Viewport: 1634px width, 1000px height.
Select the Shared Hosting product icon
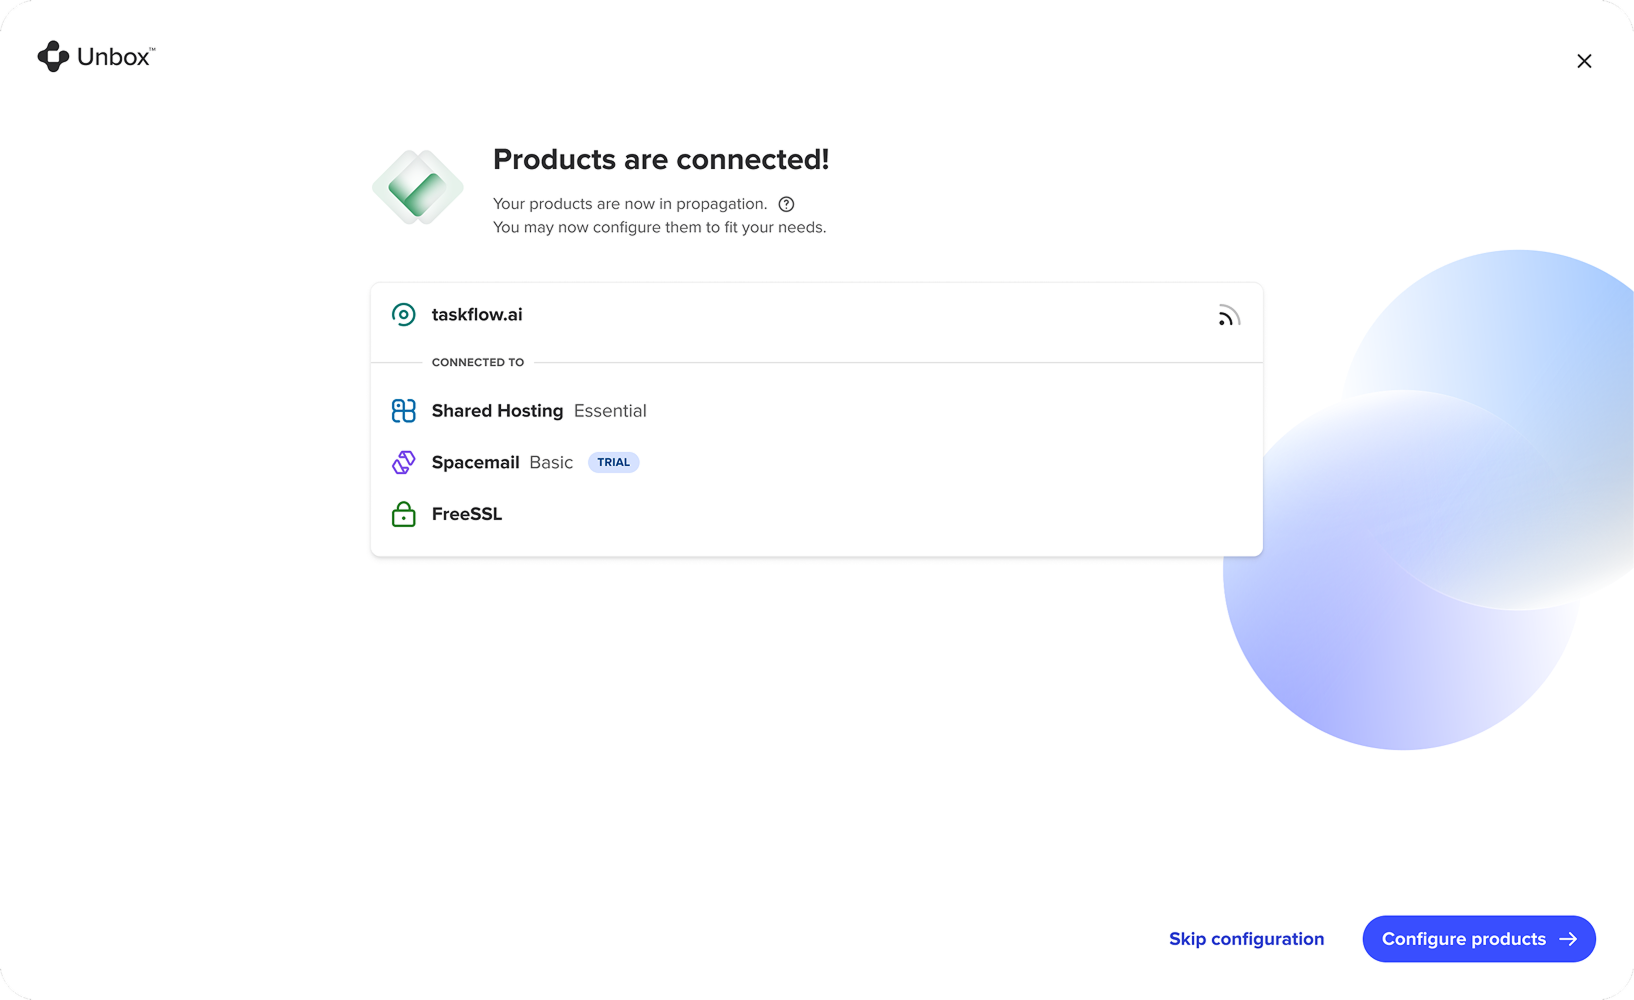pyautogui.click(x=404, y=410)
